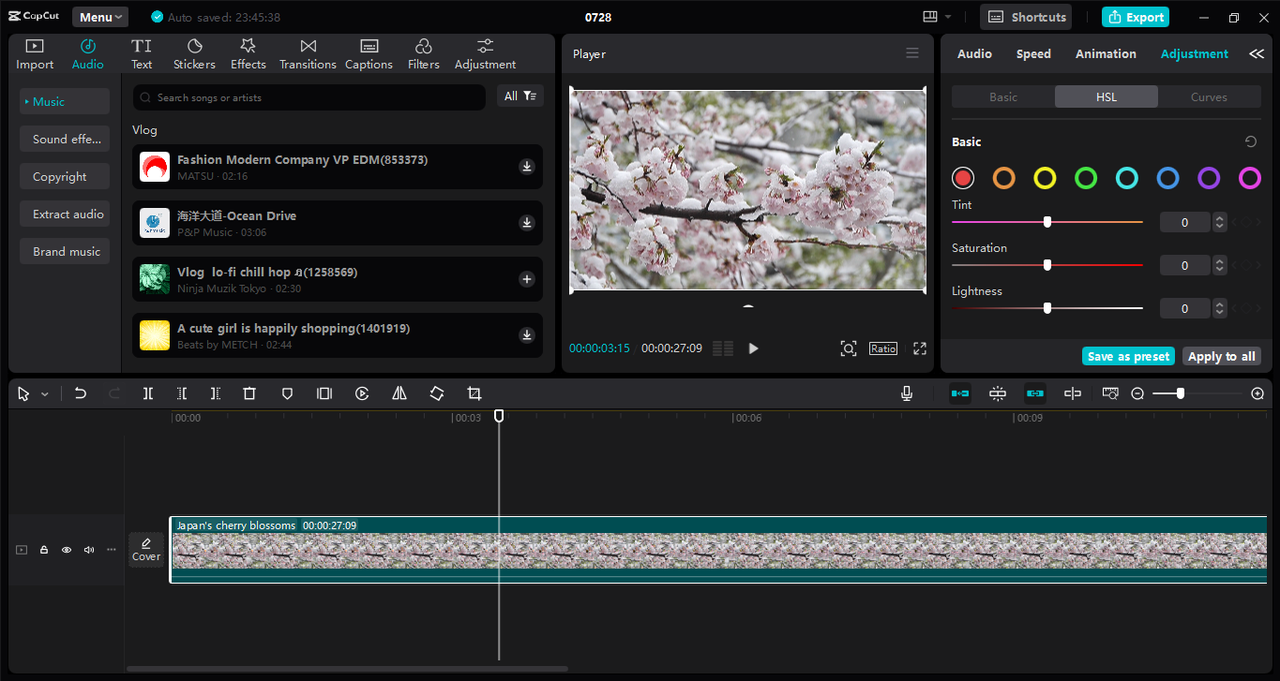Open the Transitions panel
This screenshot has width=1280, height=681.
coord(308,54)
